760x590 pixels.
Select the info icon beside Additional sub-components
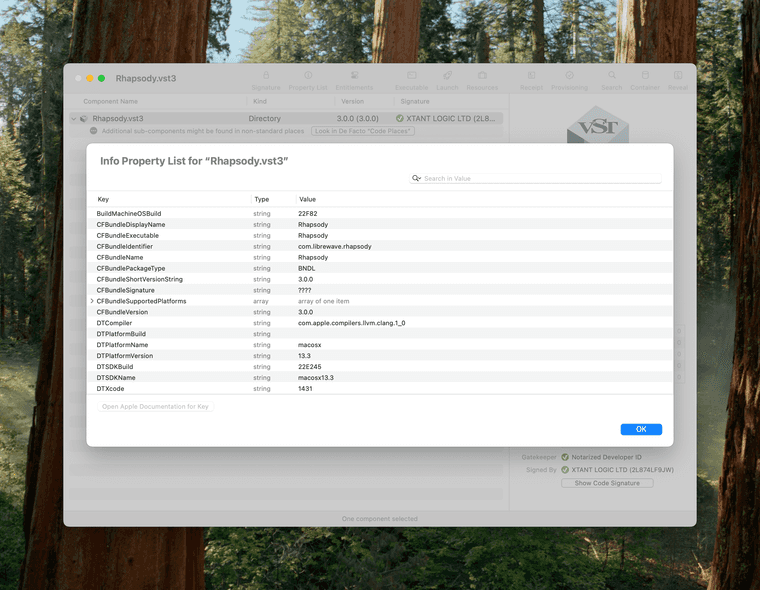click(x=94, y=131)
